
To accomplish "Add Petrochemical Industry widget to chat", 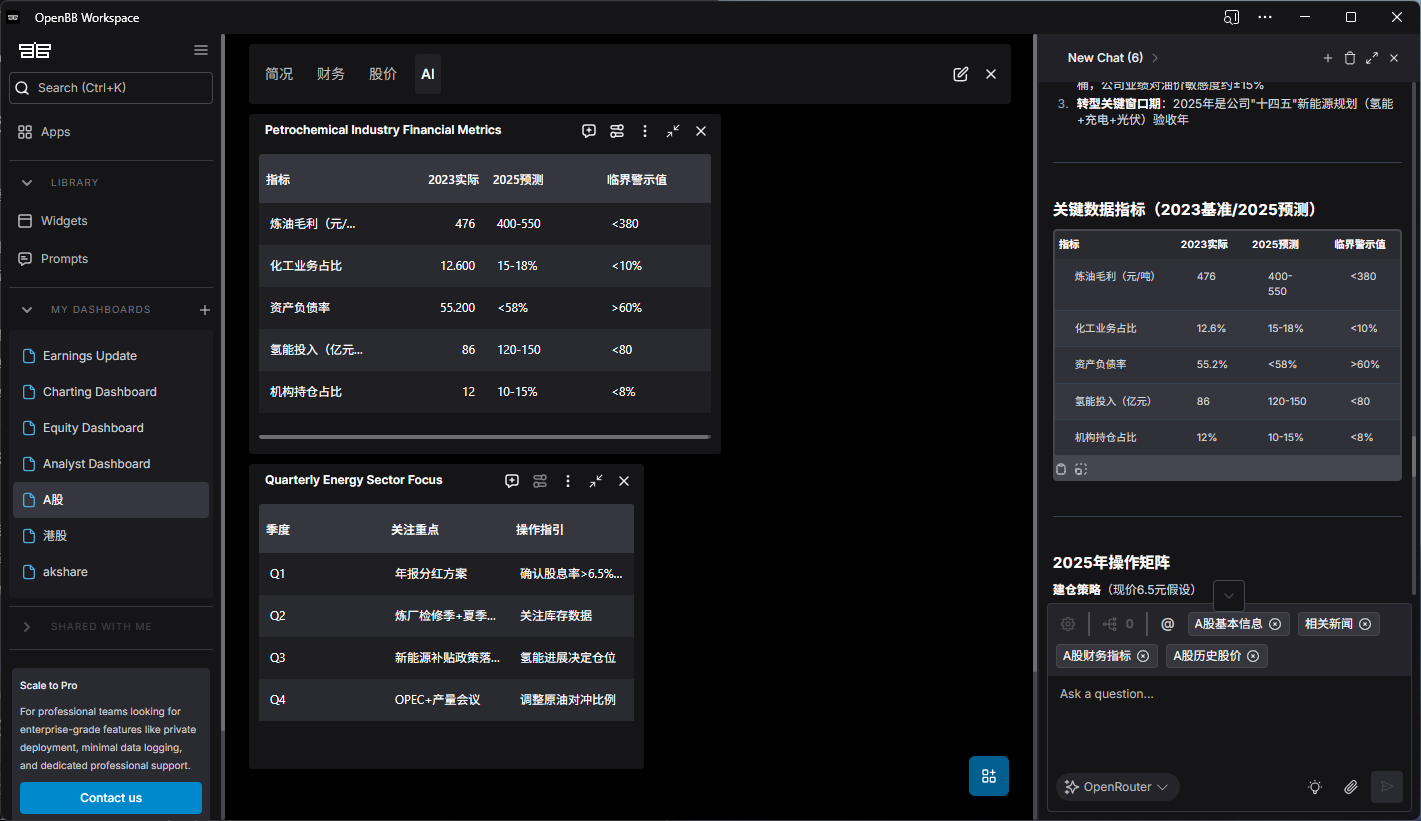I will click(x=589, y=131).
